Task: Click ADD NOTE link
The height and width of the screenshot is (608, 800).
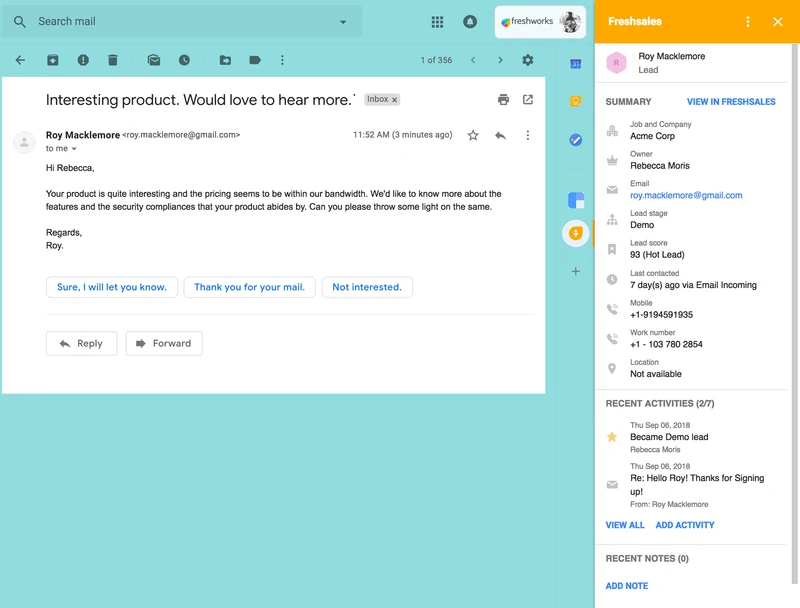Action: (x=627, y=586)
